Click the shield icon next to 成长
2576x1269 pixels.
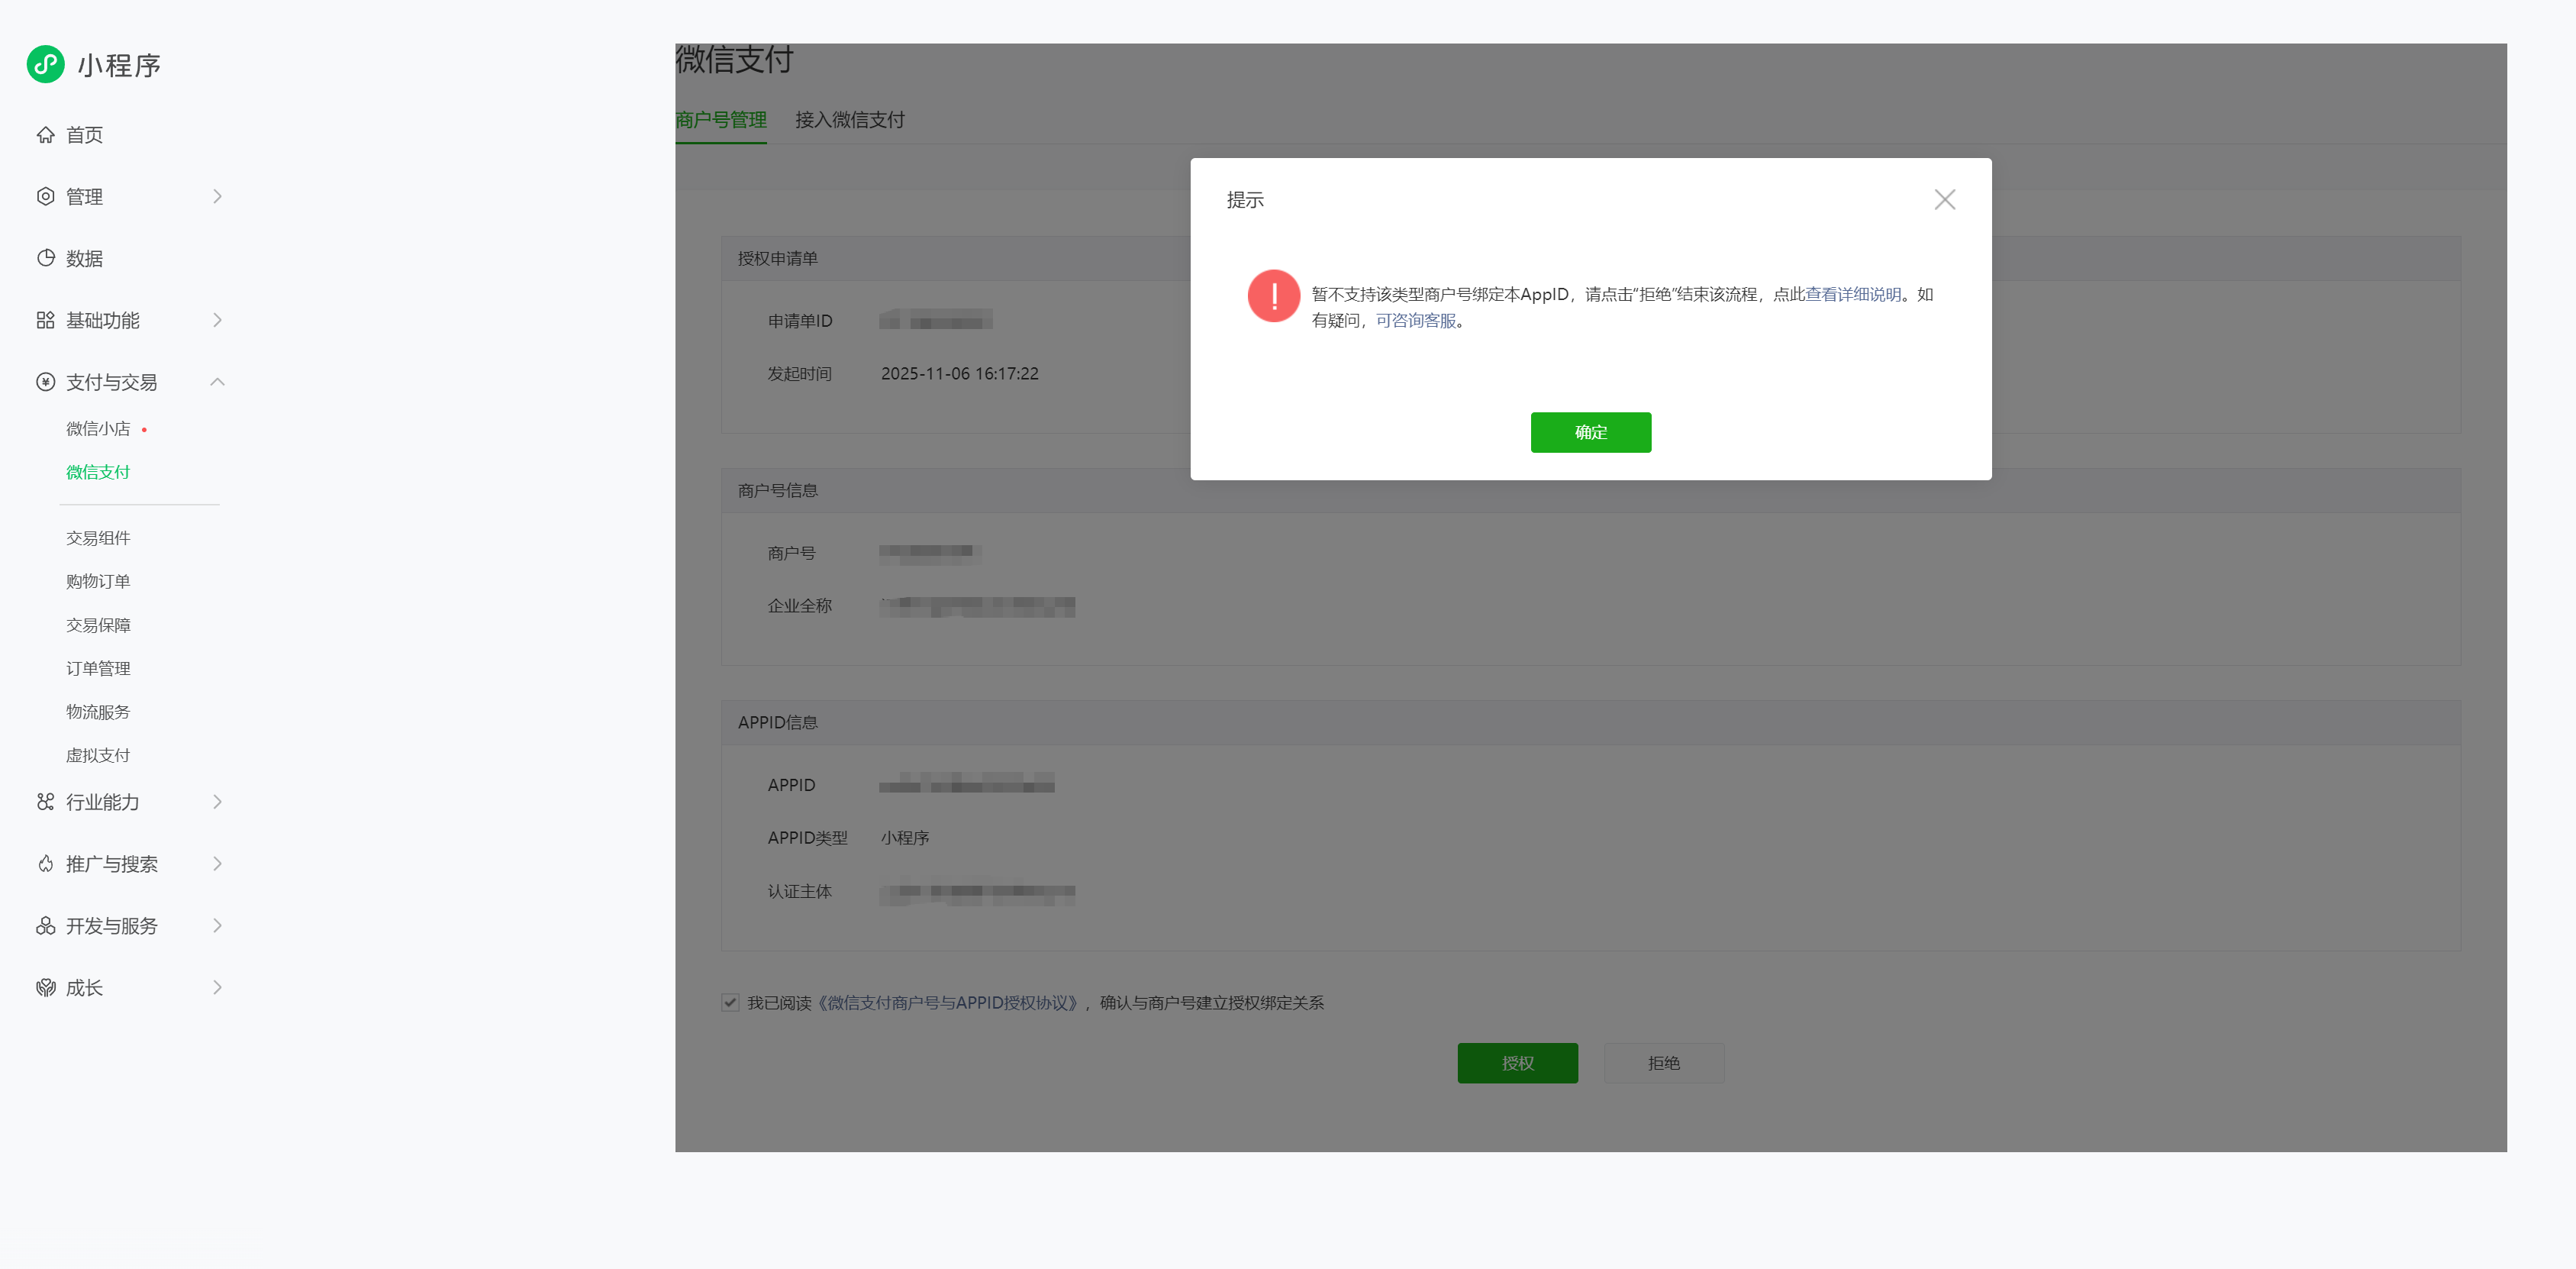[x=45, y=988]
